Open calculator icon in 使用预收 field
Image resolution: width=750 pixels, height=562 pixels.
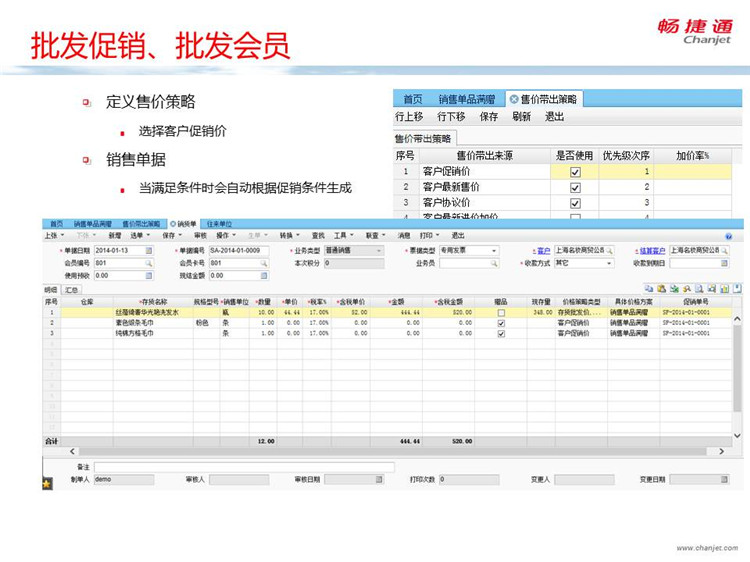click(x=149, y=275)
